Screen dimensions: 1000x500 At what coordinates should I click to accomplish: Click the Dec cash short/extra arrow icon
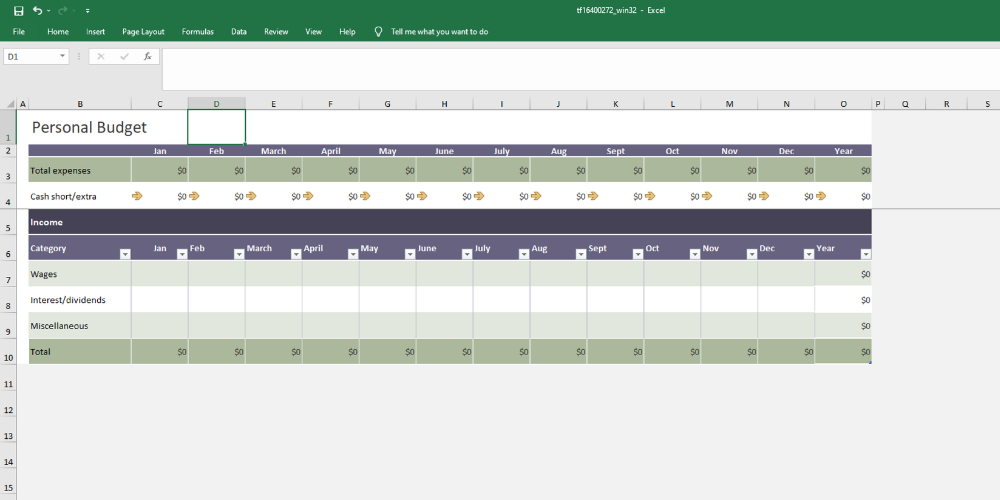click(x=764, y=196)
